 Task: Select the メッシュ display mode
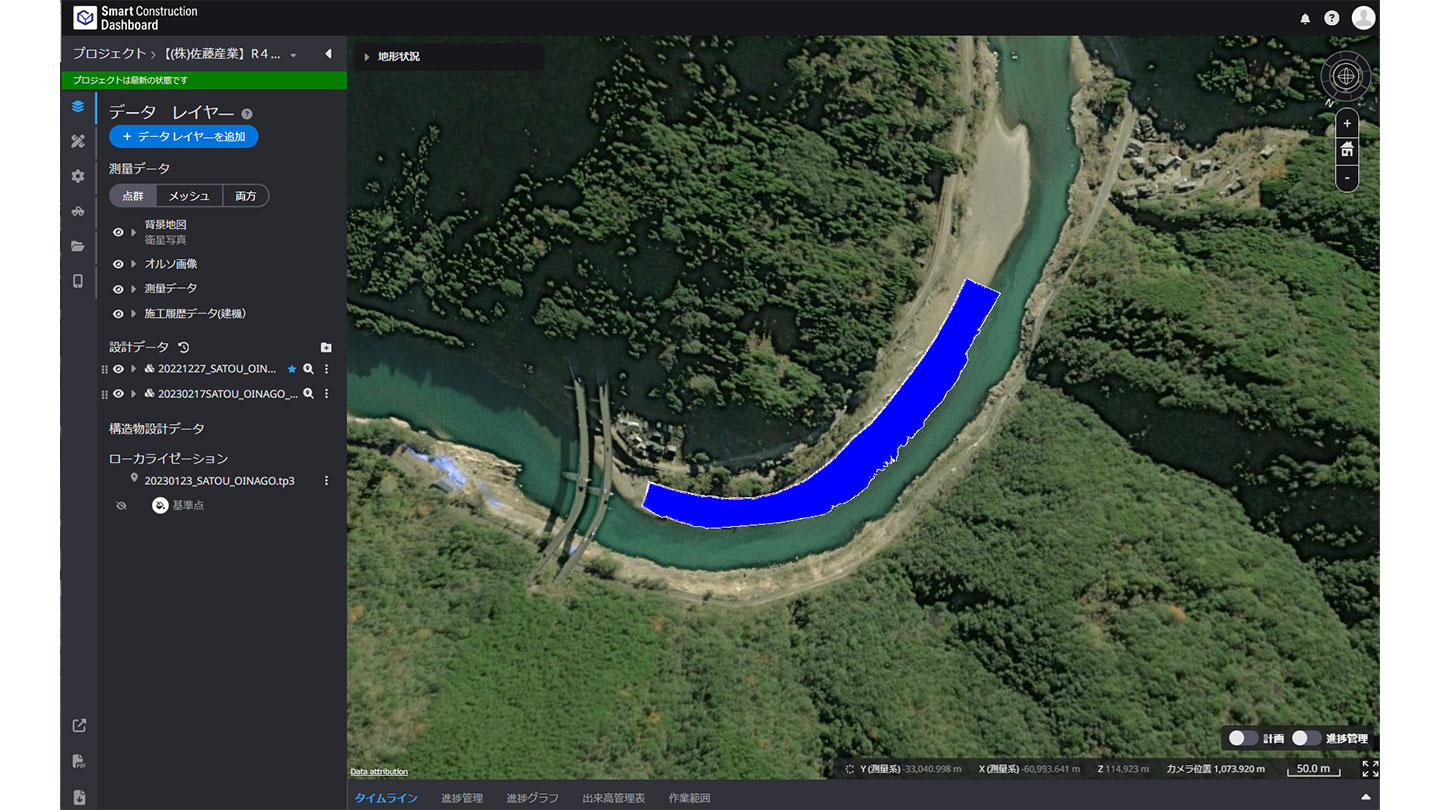189,196
